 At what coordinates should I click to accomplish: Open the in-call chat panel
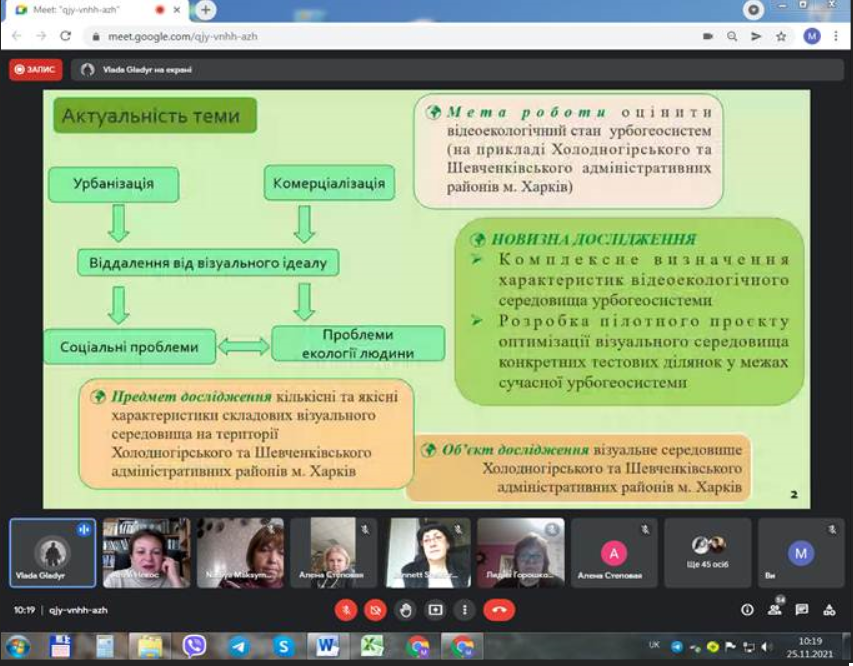[800, 609]
